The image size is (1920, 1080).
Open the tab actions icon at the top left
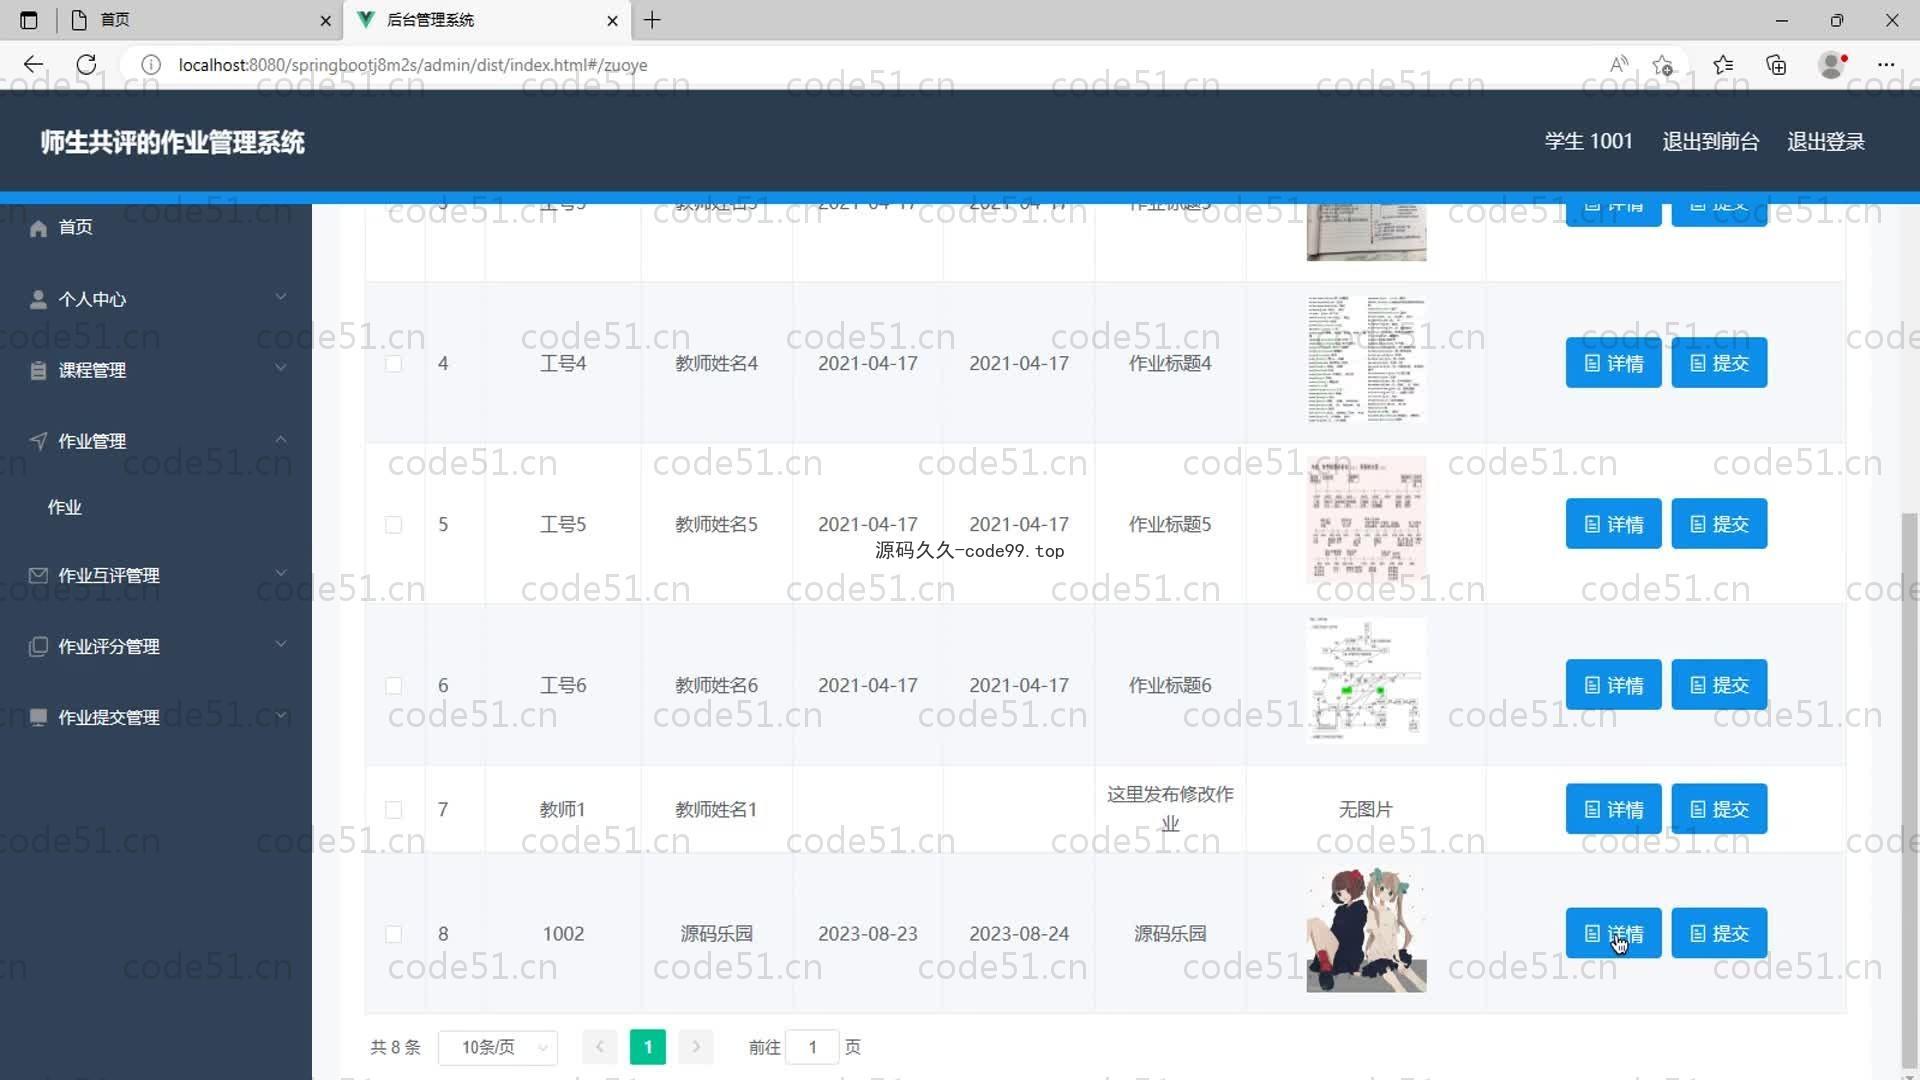pos(28,20)
